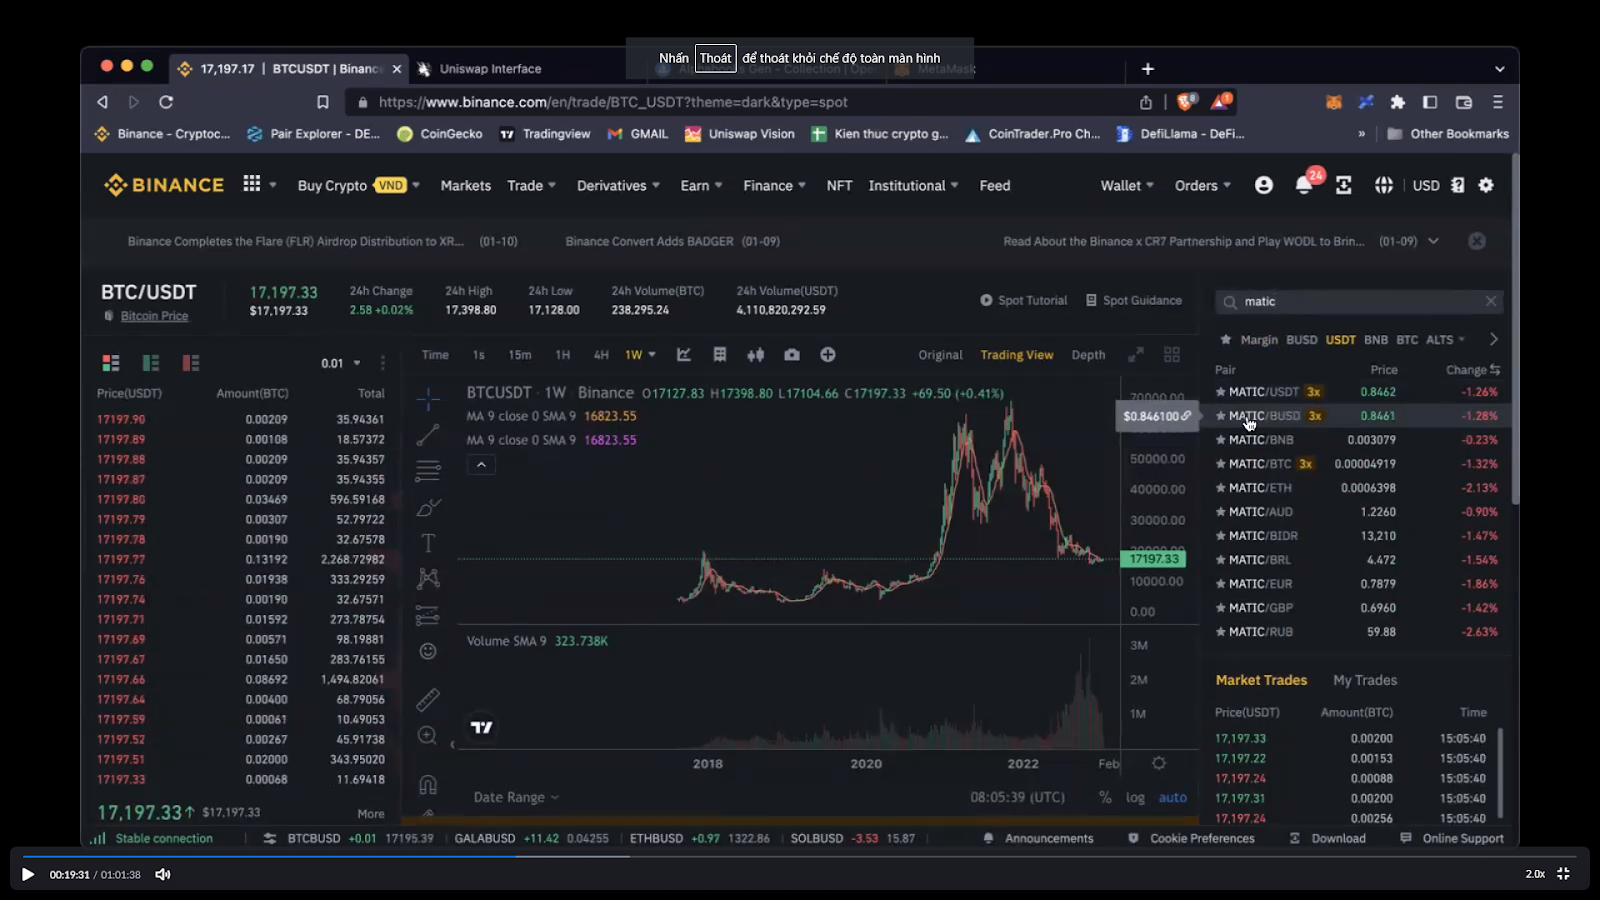Open the emoji icons tool
The width and height of the screenshot is (1600, 900).
pos(428,651)
